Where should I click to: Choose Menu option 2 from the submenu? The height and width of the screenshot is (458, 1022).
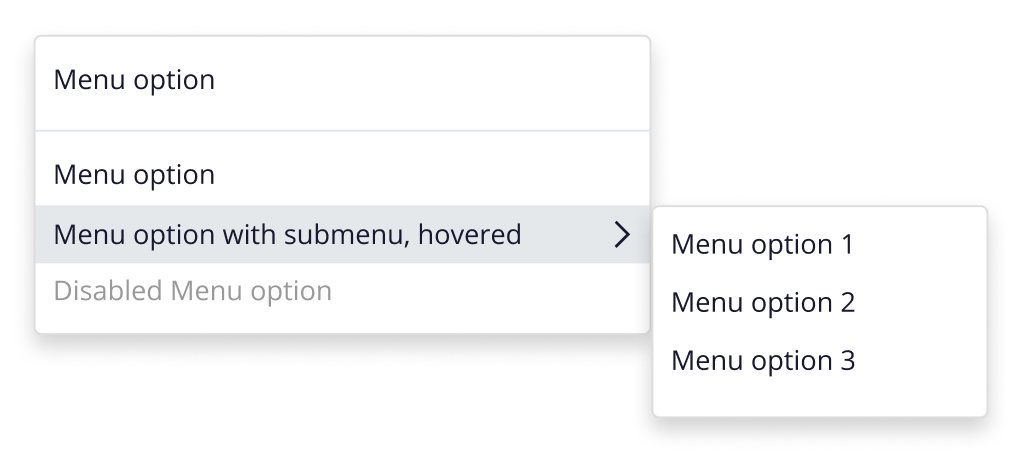point(762,302)
